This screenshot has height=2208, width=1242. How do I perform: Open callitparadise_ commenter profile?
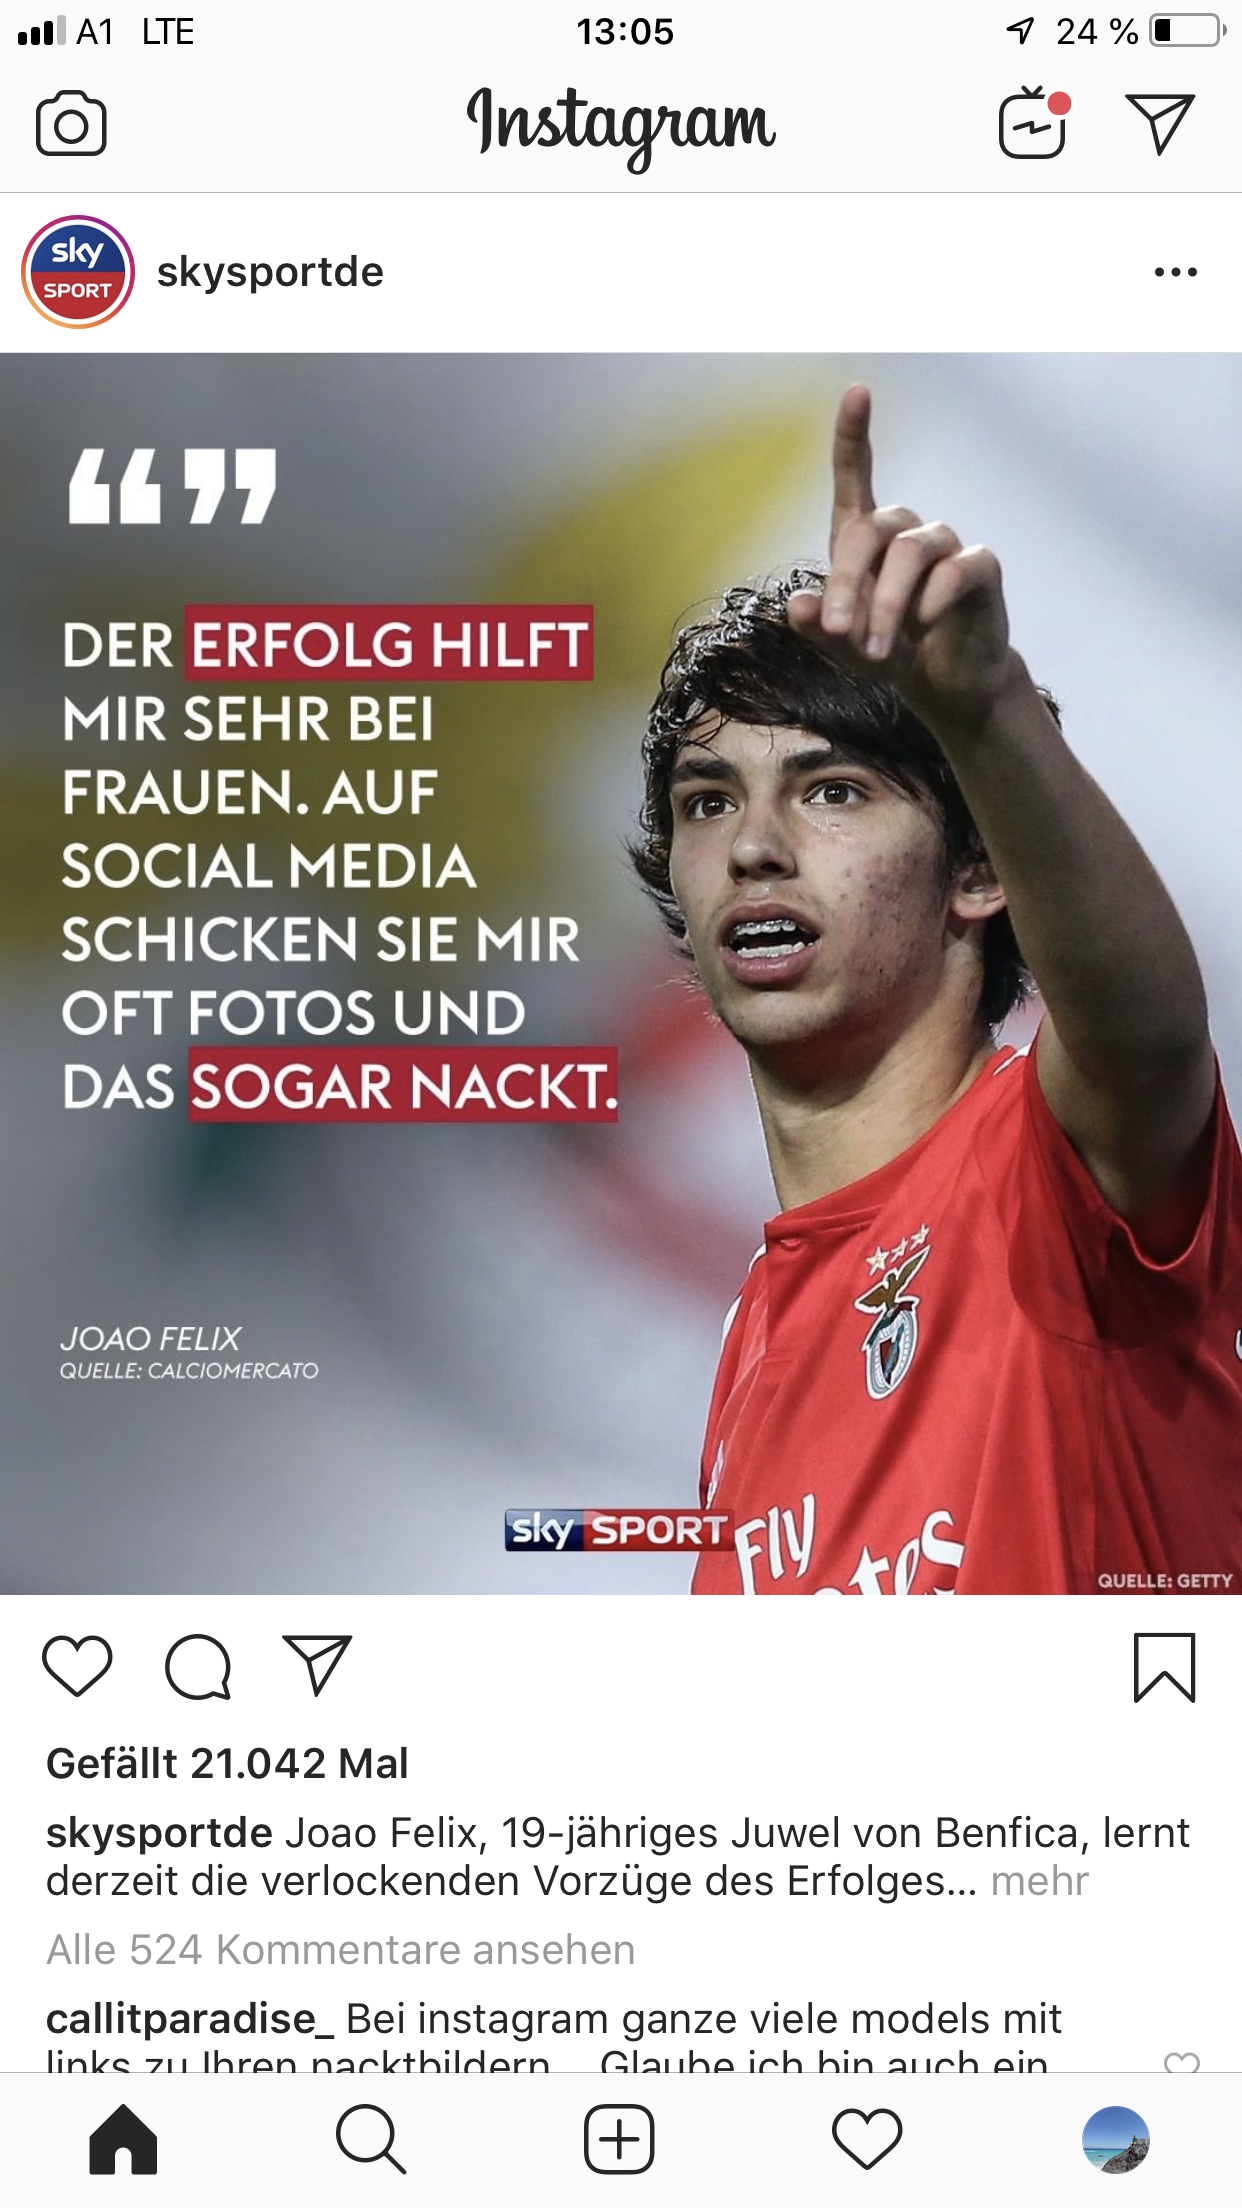click(190, 2019)
